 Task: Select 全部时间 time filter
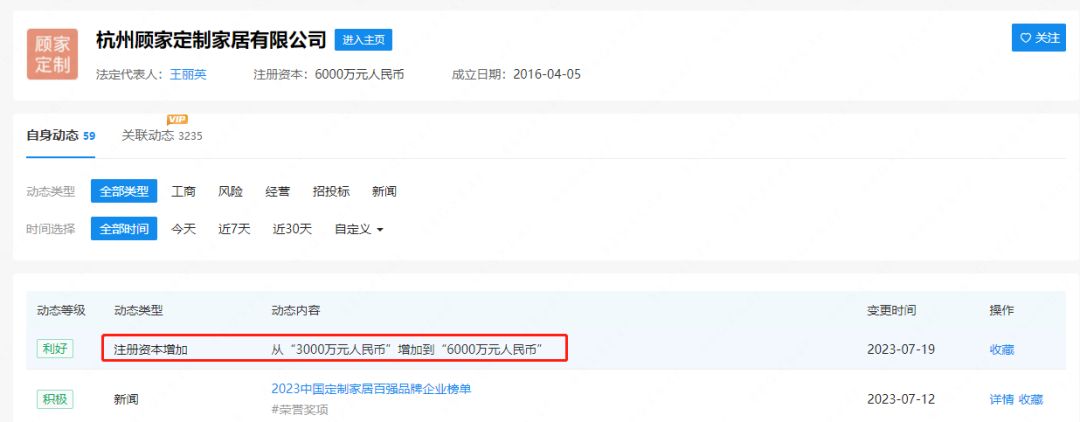(x=124, y=229)
